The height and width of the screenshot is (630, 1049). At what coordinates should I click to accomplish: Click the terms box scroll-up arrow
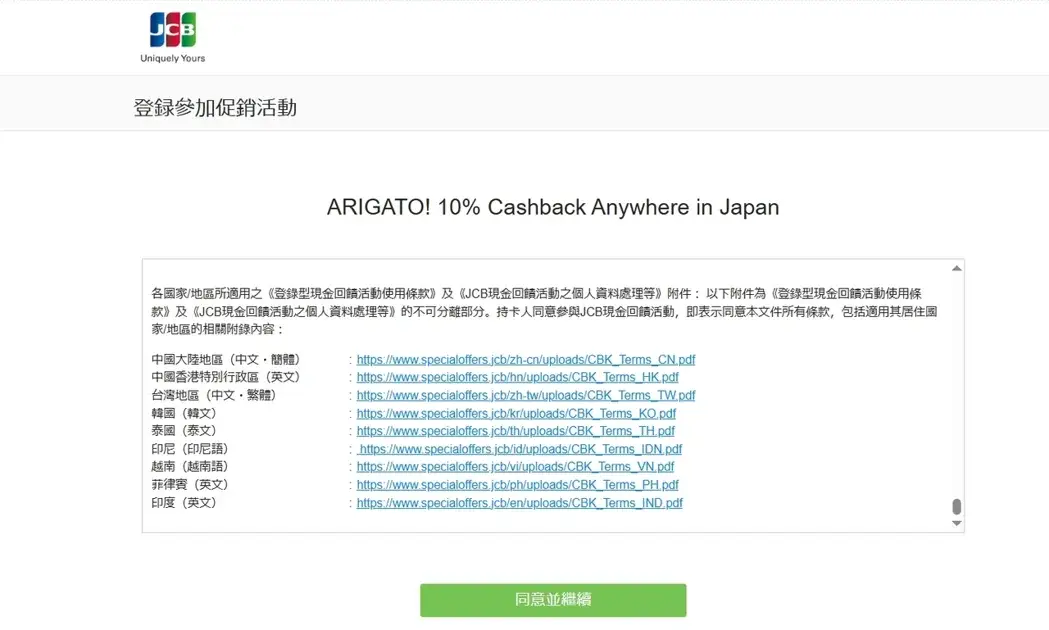coord(956,269)
